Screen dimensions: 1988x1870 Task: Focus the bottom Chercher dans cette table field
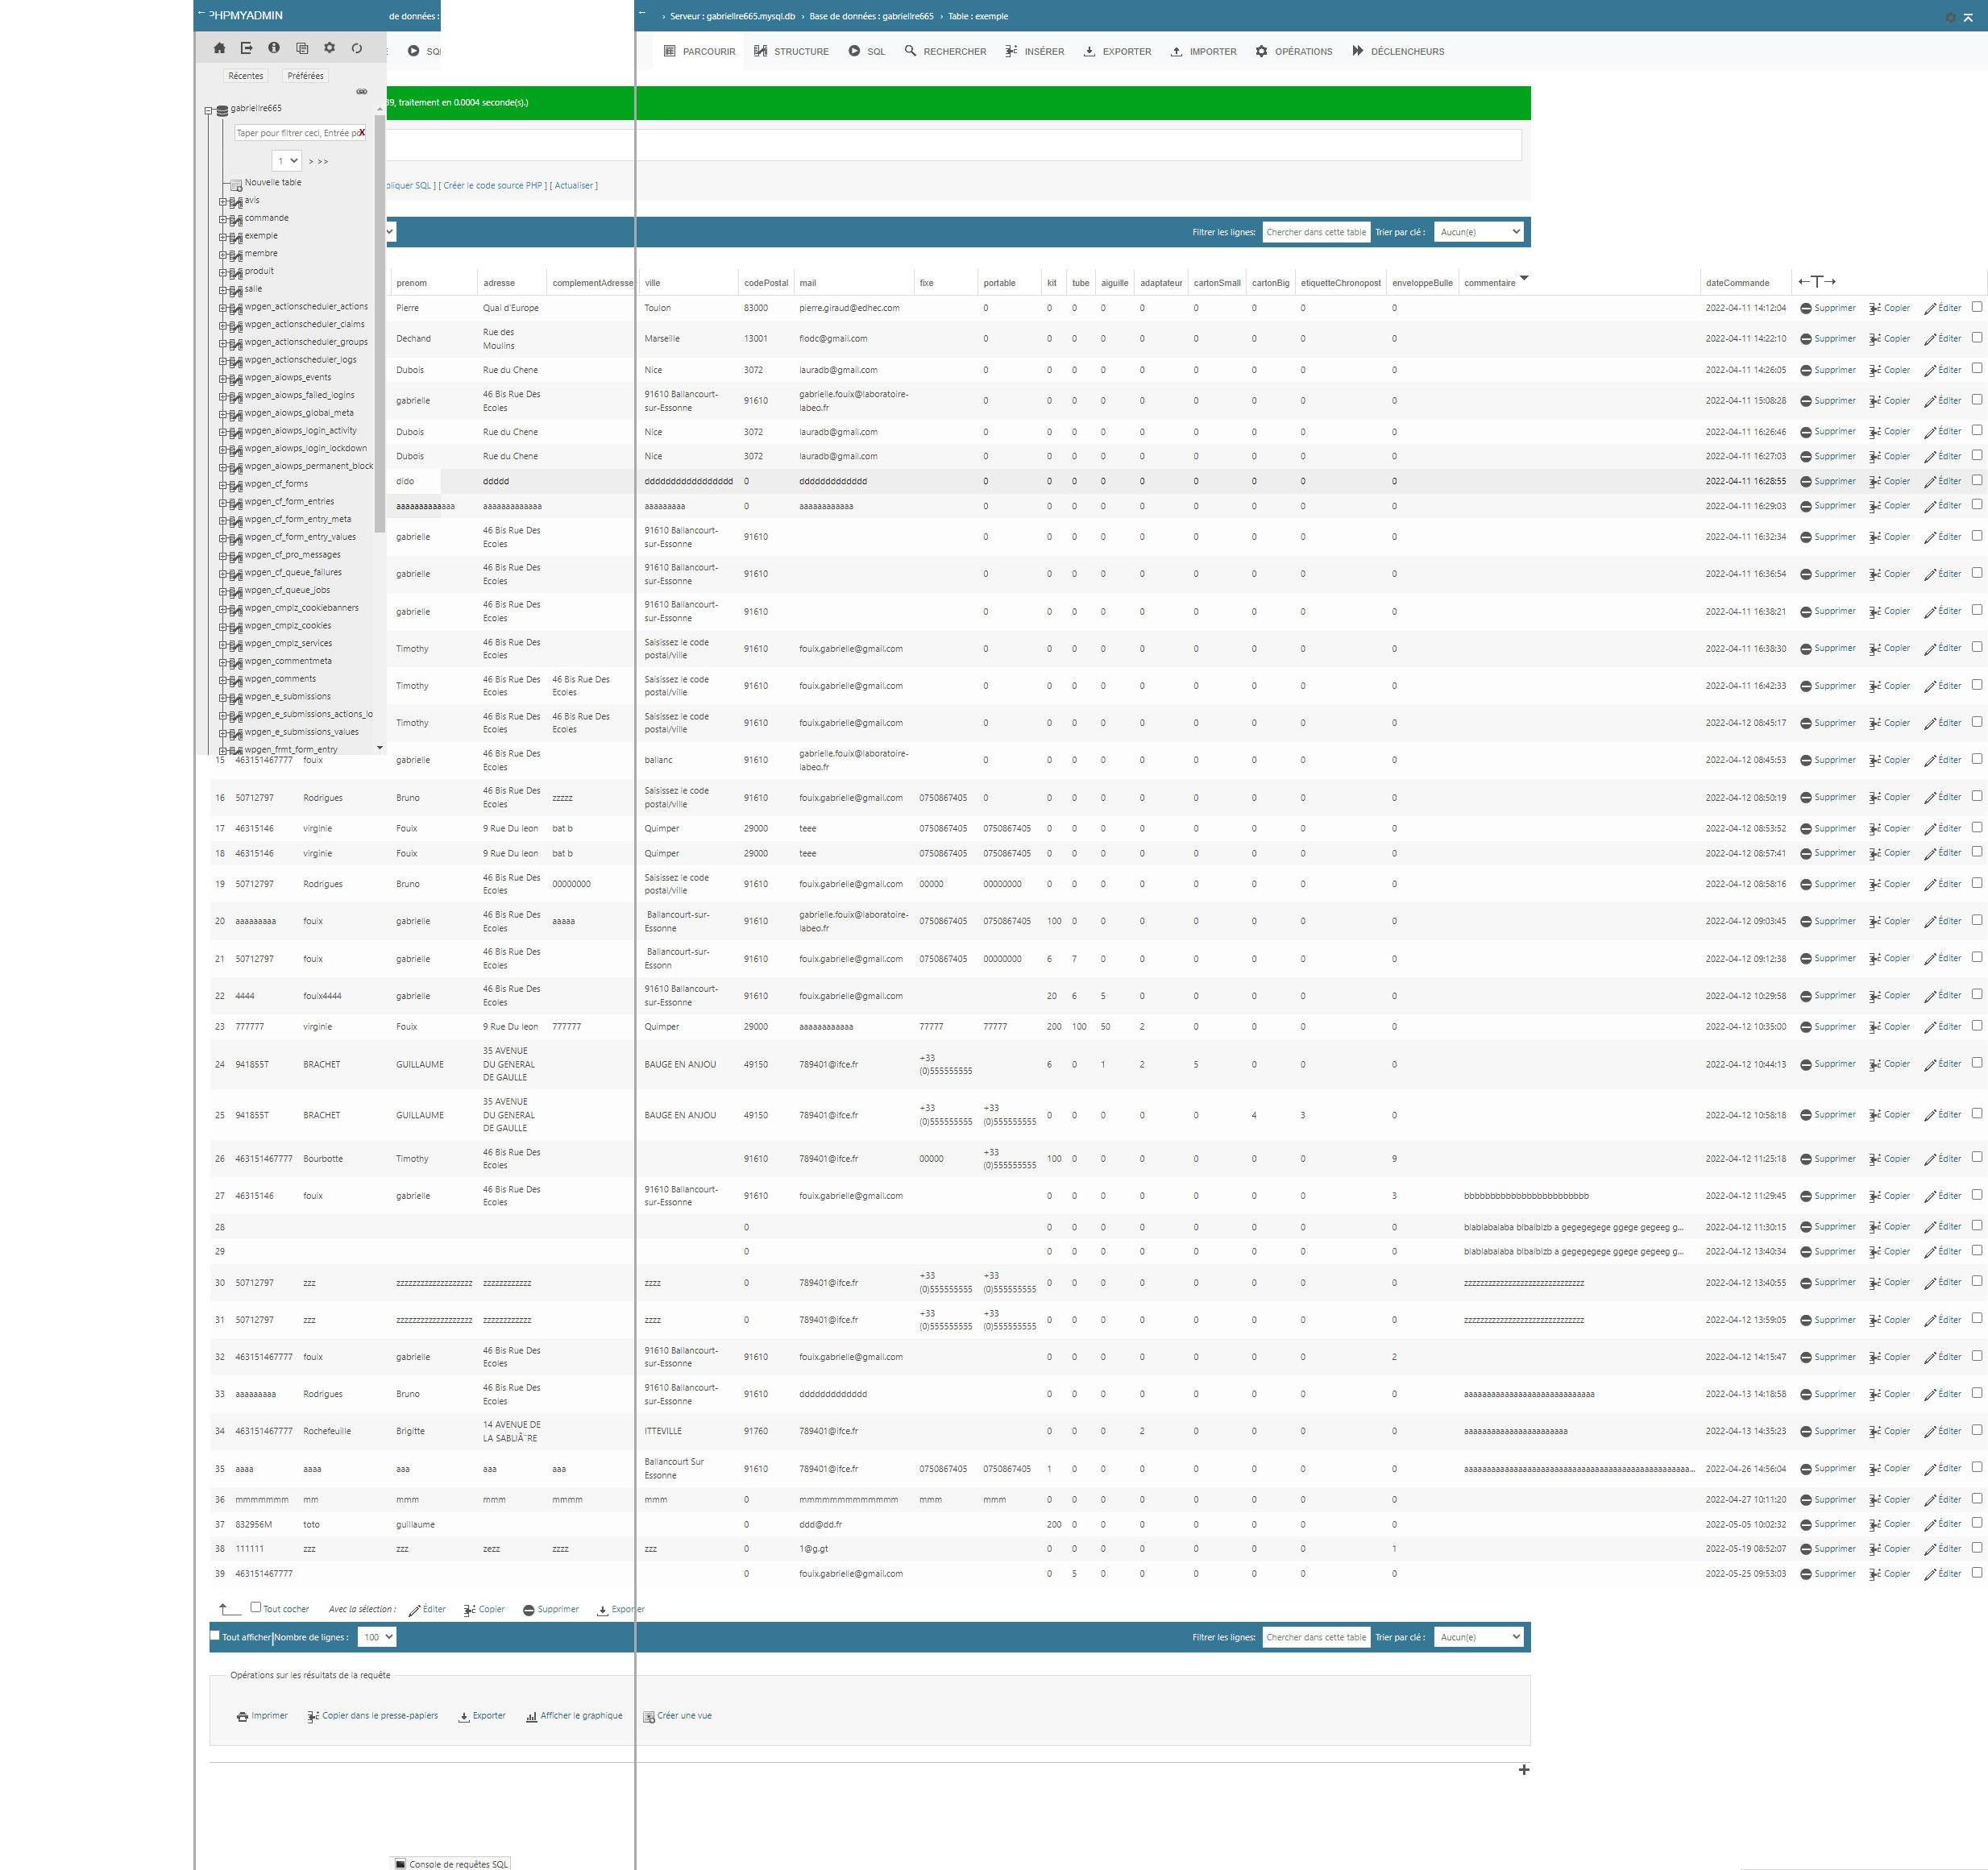tap(1316, 1637)
